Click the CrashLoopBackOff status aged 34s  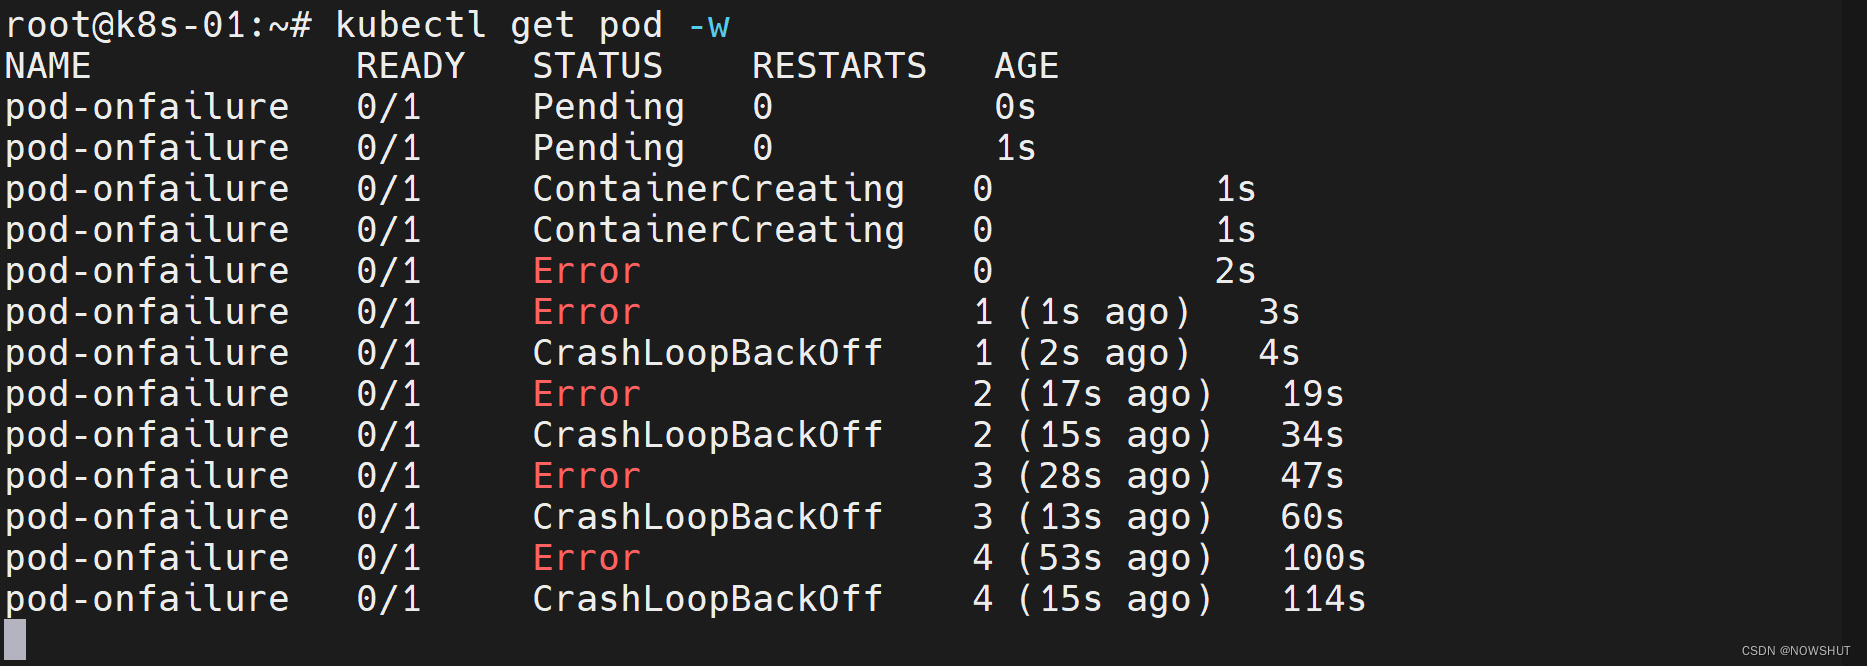pos(707,435)
